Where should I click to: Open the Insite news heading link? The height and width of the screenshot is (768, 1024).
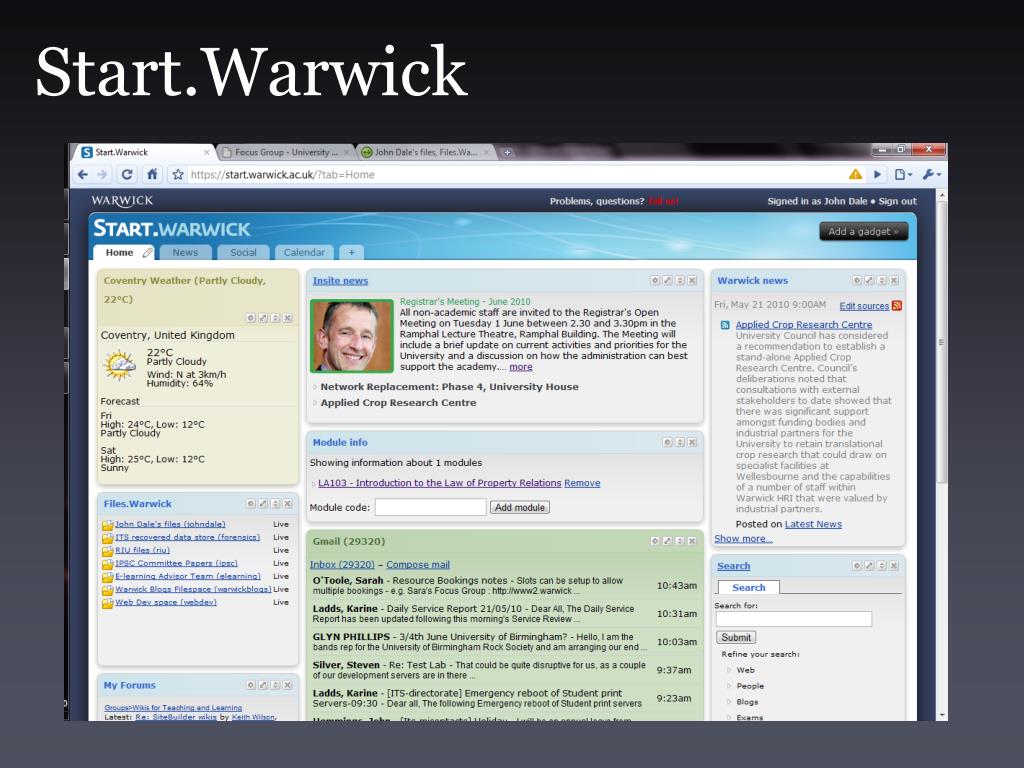[x=340, y=281]
